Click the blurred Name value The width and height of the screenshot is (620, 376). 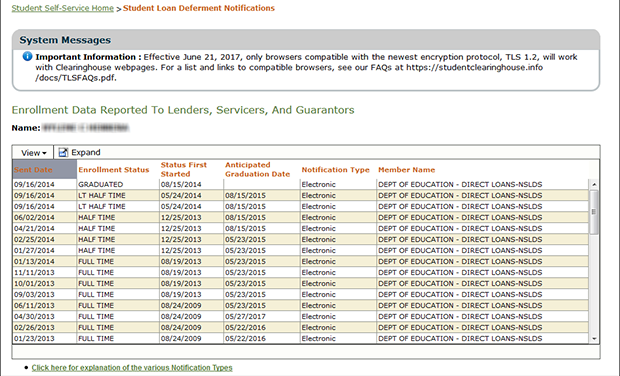pyautogui.click(x=85, y=128)
